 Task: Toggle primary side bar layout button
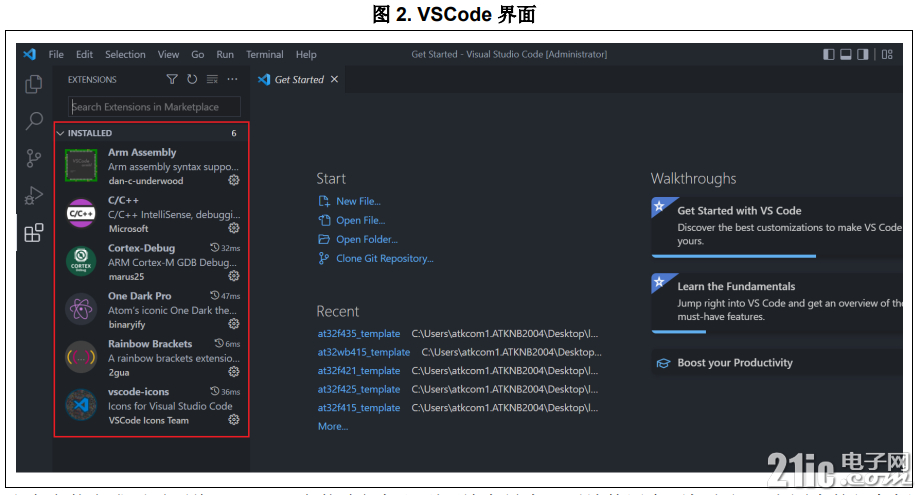pos(828,55)
